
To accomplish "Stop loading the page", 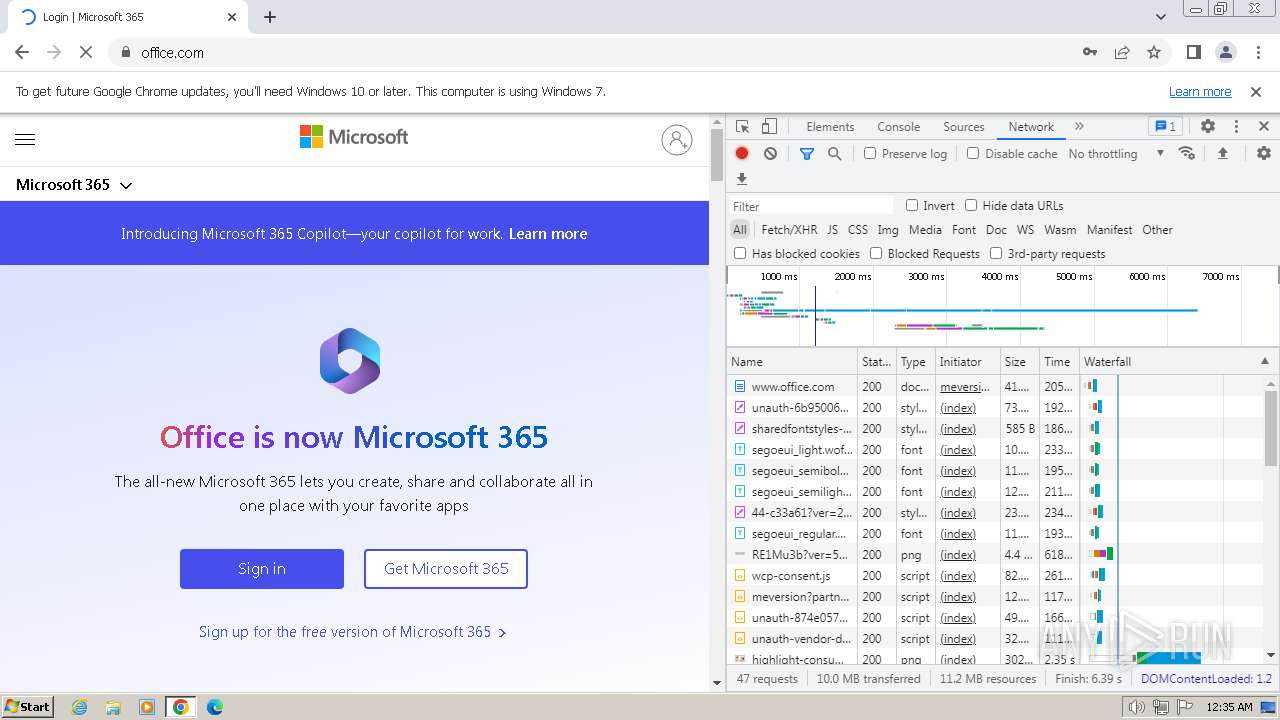I will [86, 52].
